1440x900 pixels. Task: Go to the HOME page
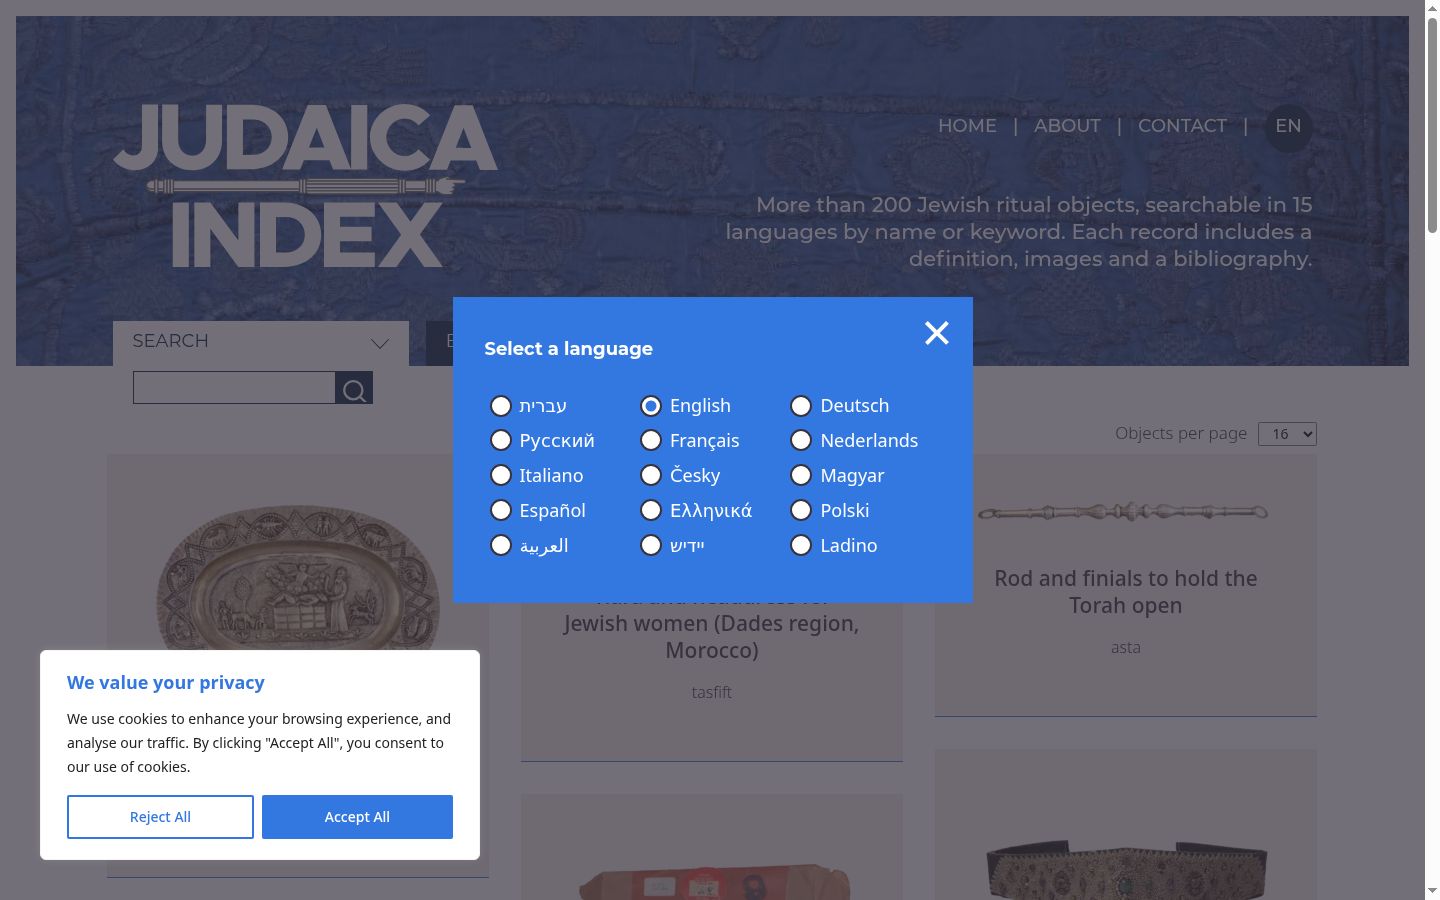pos(967,126)
